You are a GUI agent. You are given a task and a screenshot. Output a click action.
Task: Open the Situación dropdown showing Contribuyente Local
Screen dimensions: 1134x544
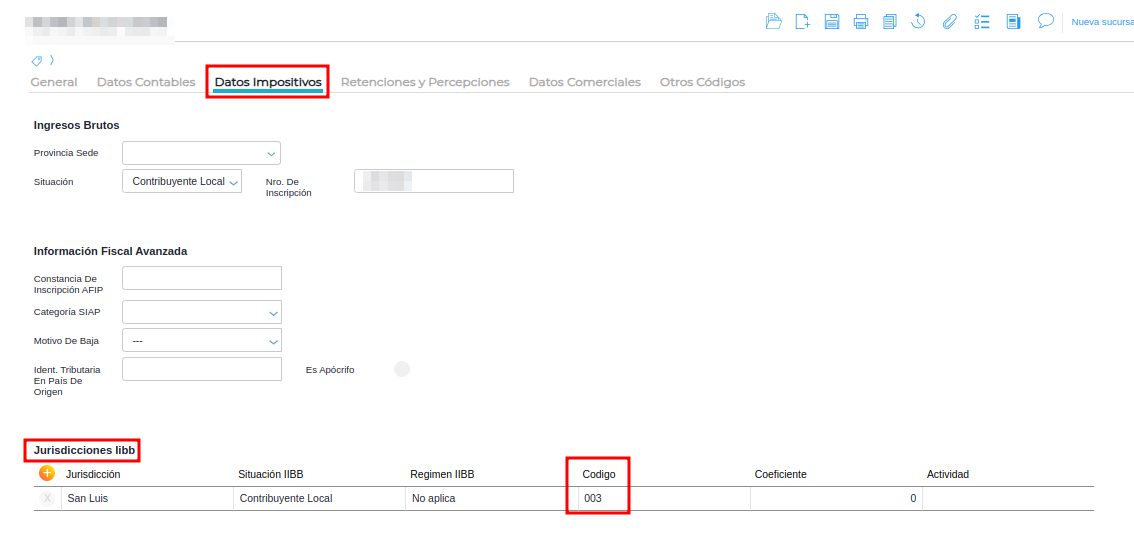[x=182, y=182]
